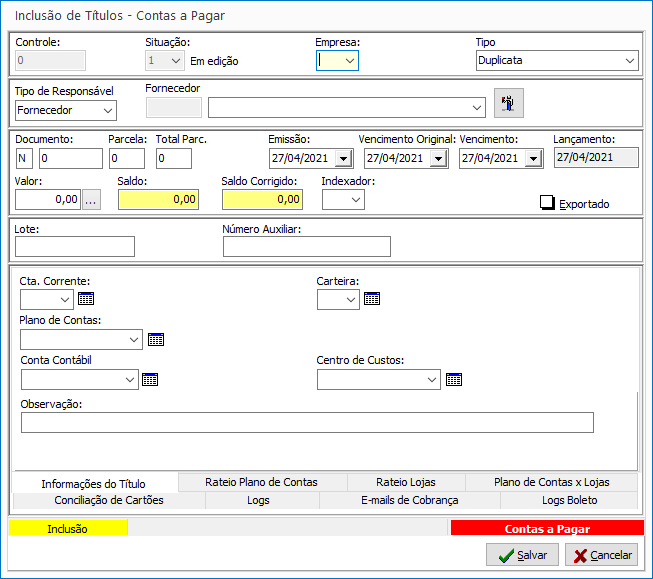The height and width of the screenshot is (579, 653).
Task: Click the ellipsis button next to Valor
Action: coord(92,199)
